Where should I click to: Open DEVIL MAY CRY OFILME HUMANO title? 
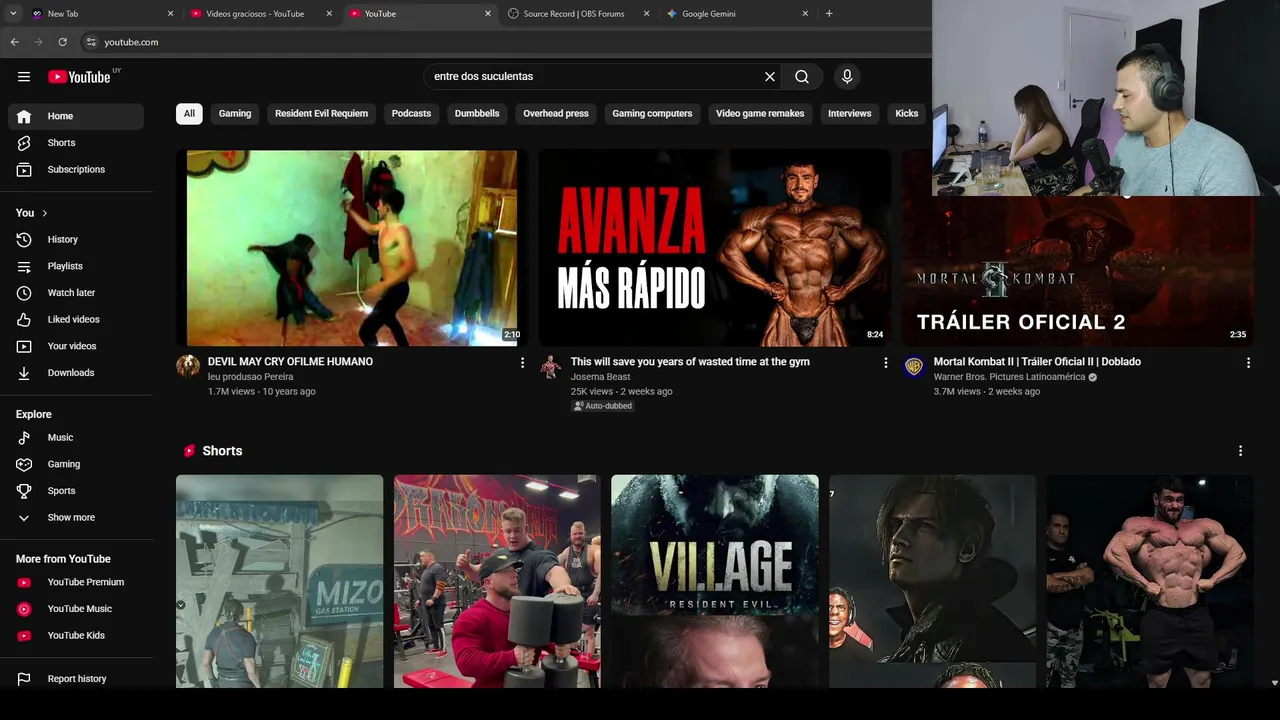point(290,362)
